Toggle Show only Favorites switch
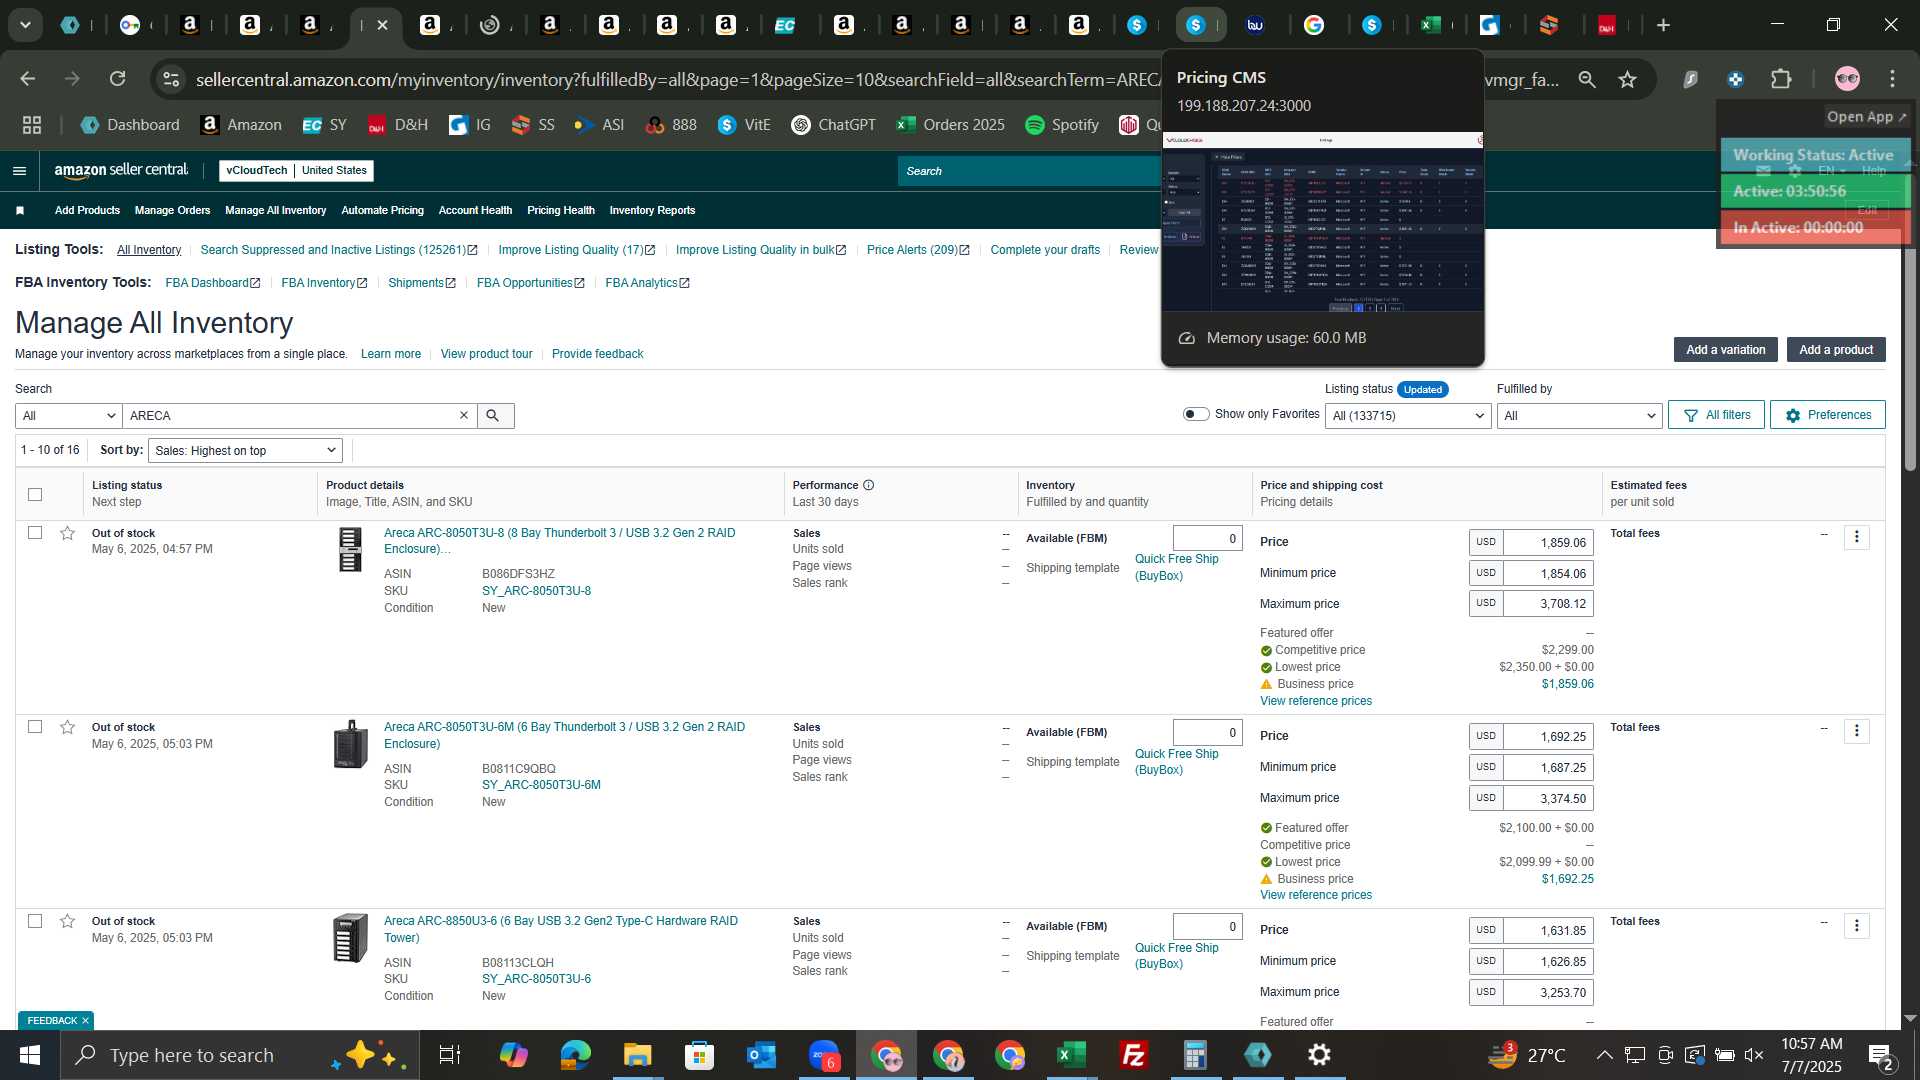Image resolution: width=1920 pixels, height=1080 pixels. (1196, 414)
